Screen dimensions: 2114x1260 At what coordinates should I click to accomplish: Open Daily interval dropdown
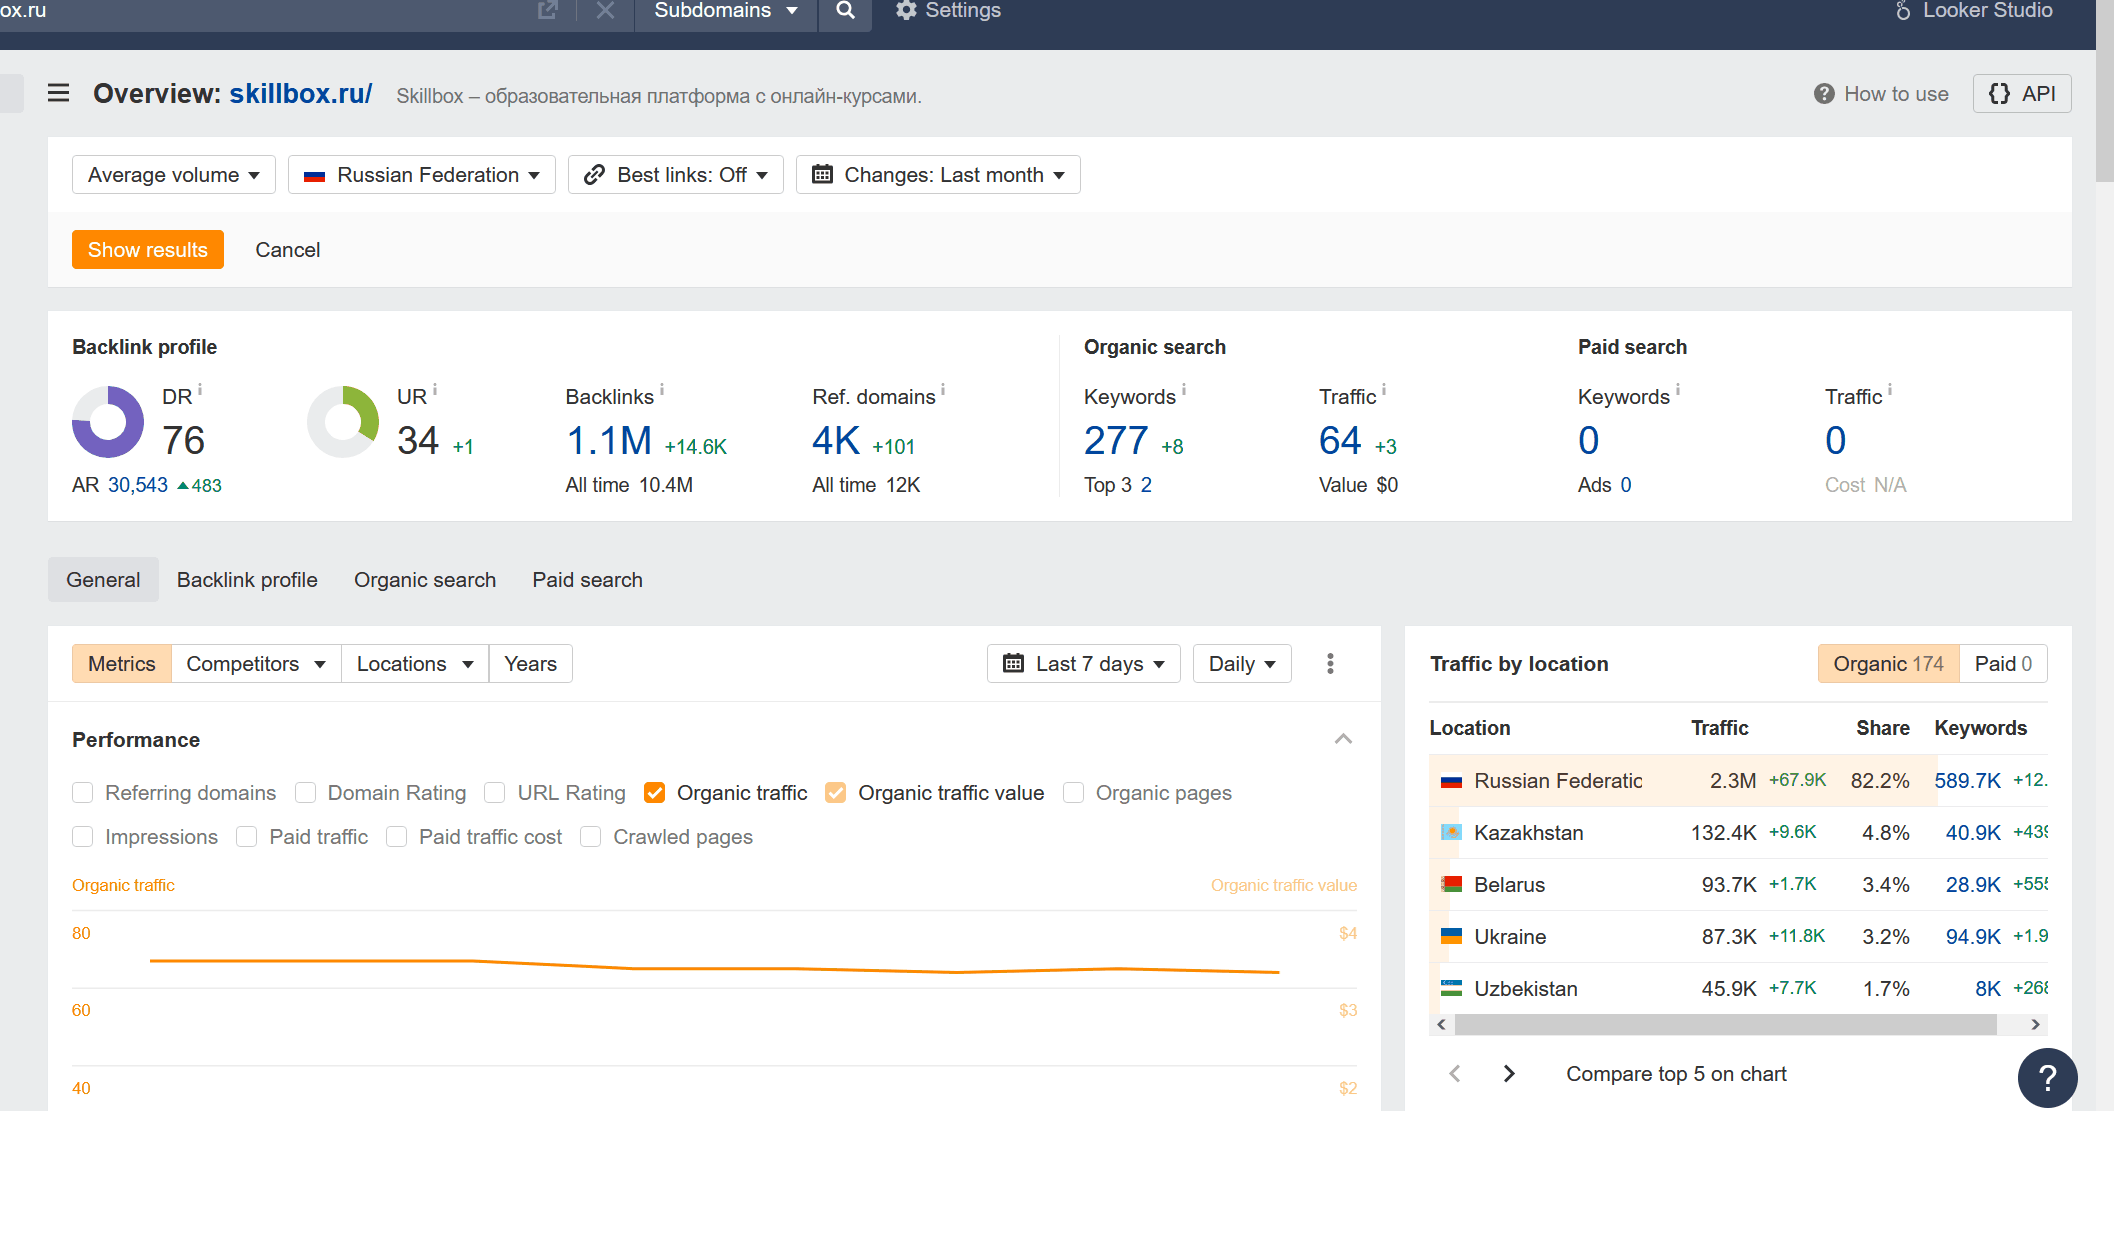tap(1242, 664)
